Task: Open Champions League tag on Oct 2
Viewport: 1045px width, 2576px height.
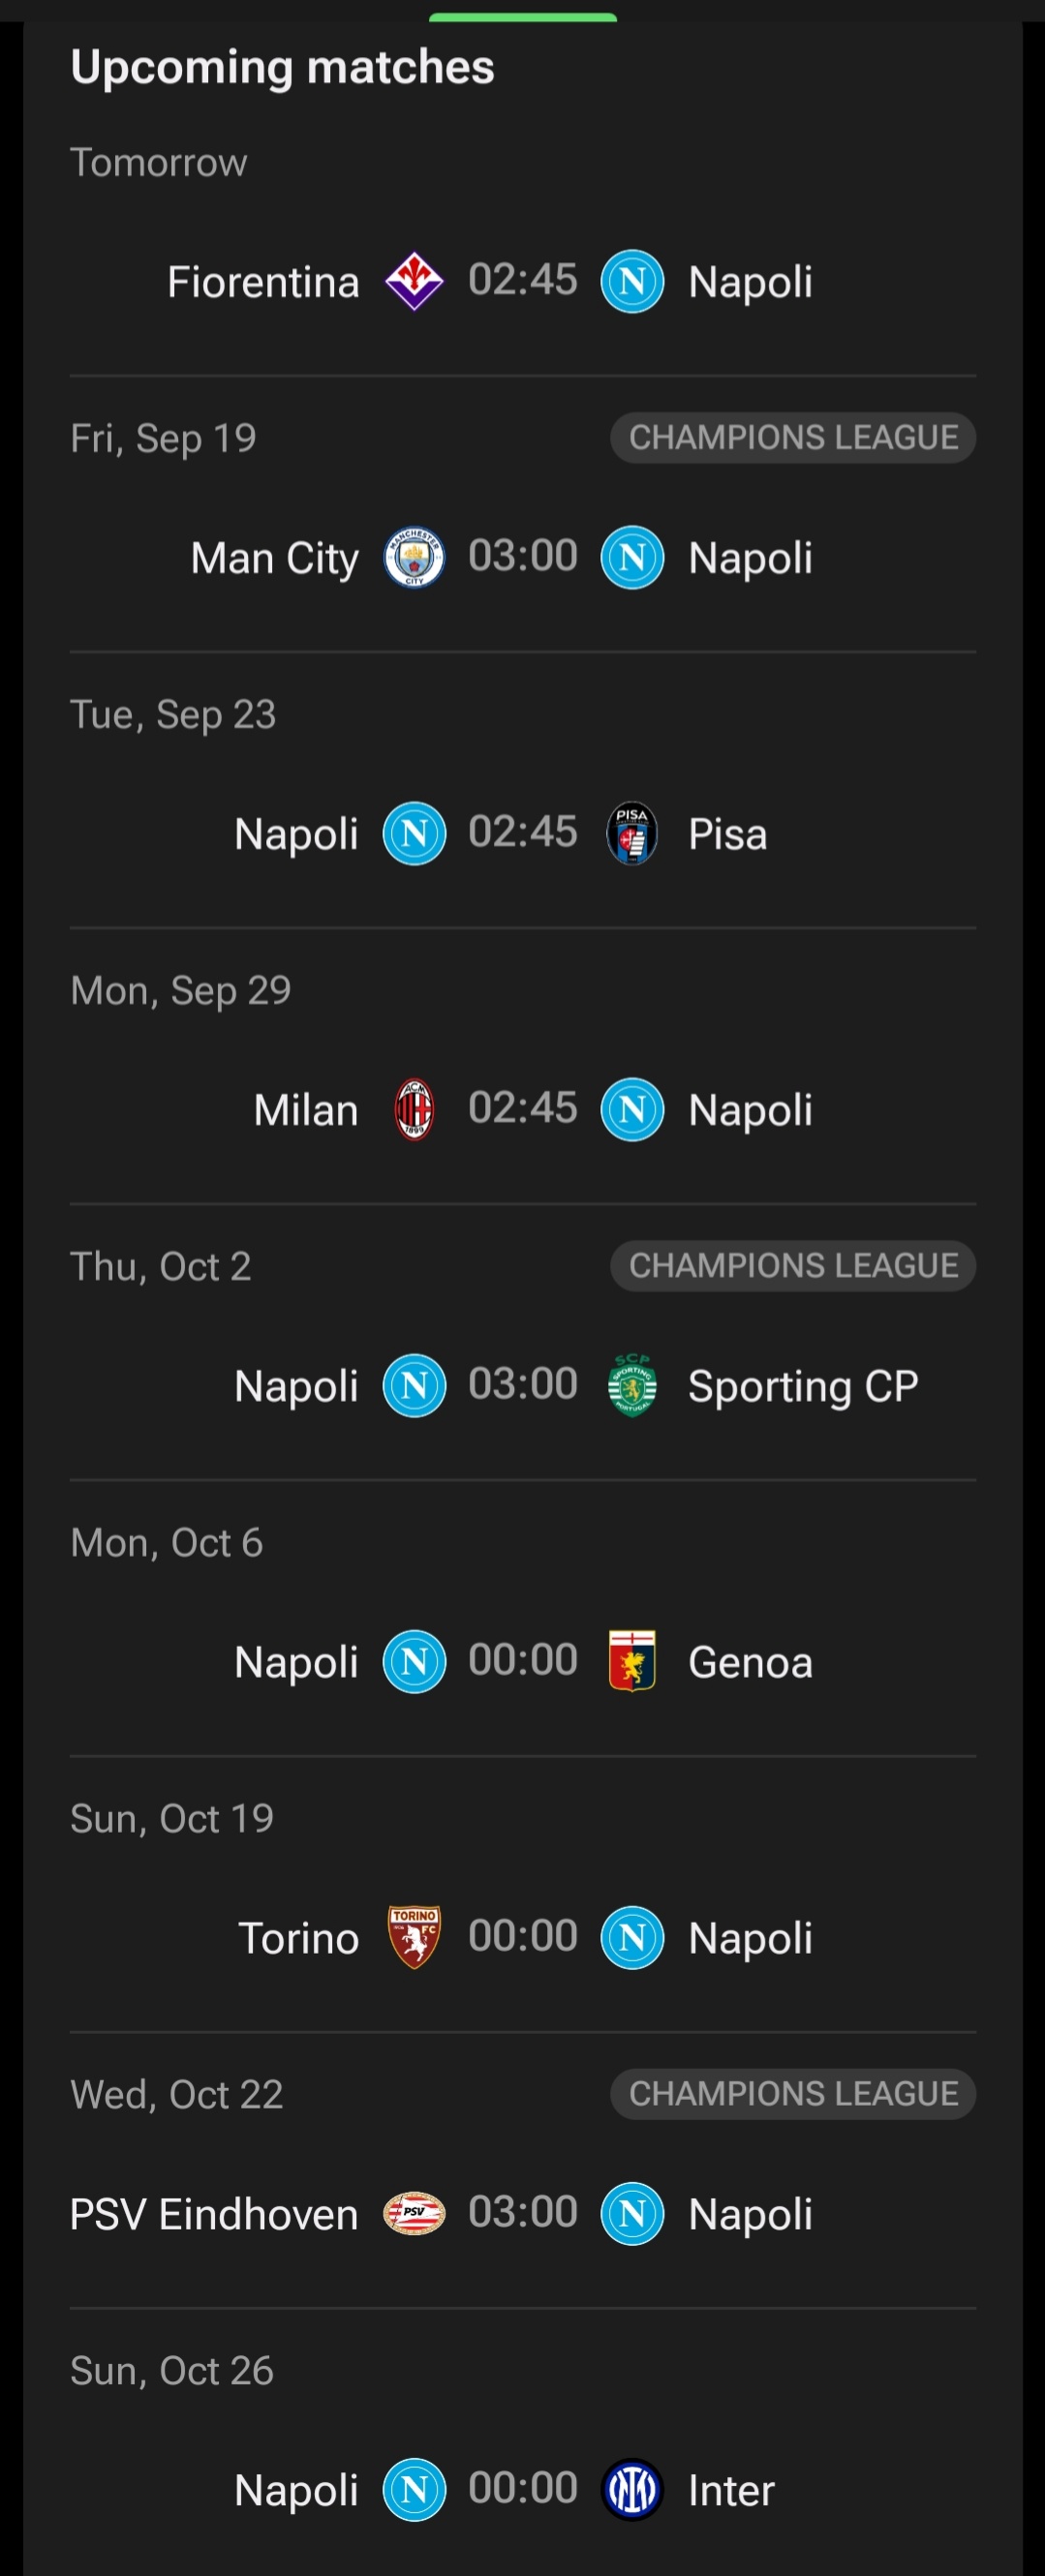Action: pos(793,1265)
